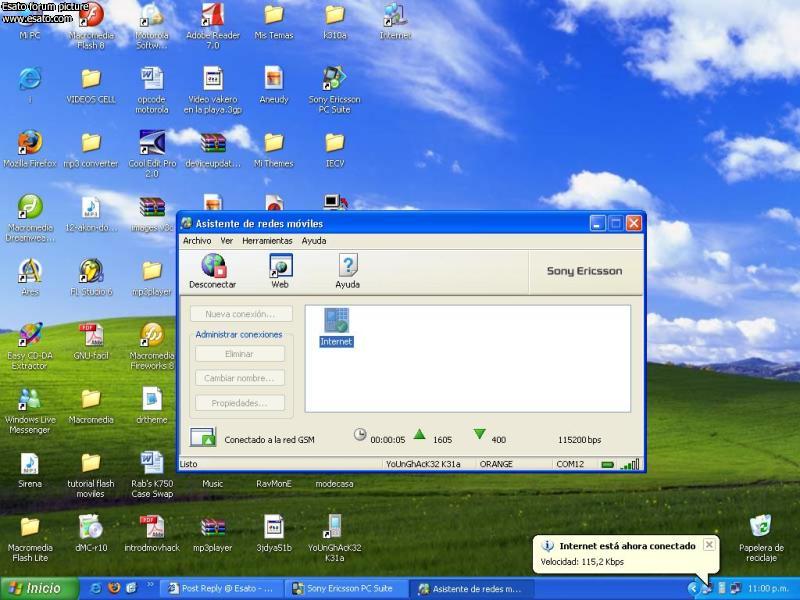The image size is (800, 600).
Task: Click the Eliminar button
Action: pos(240,354)
